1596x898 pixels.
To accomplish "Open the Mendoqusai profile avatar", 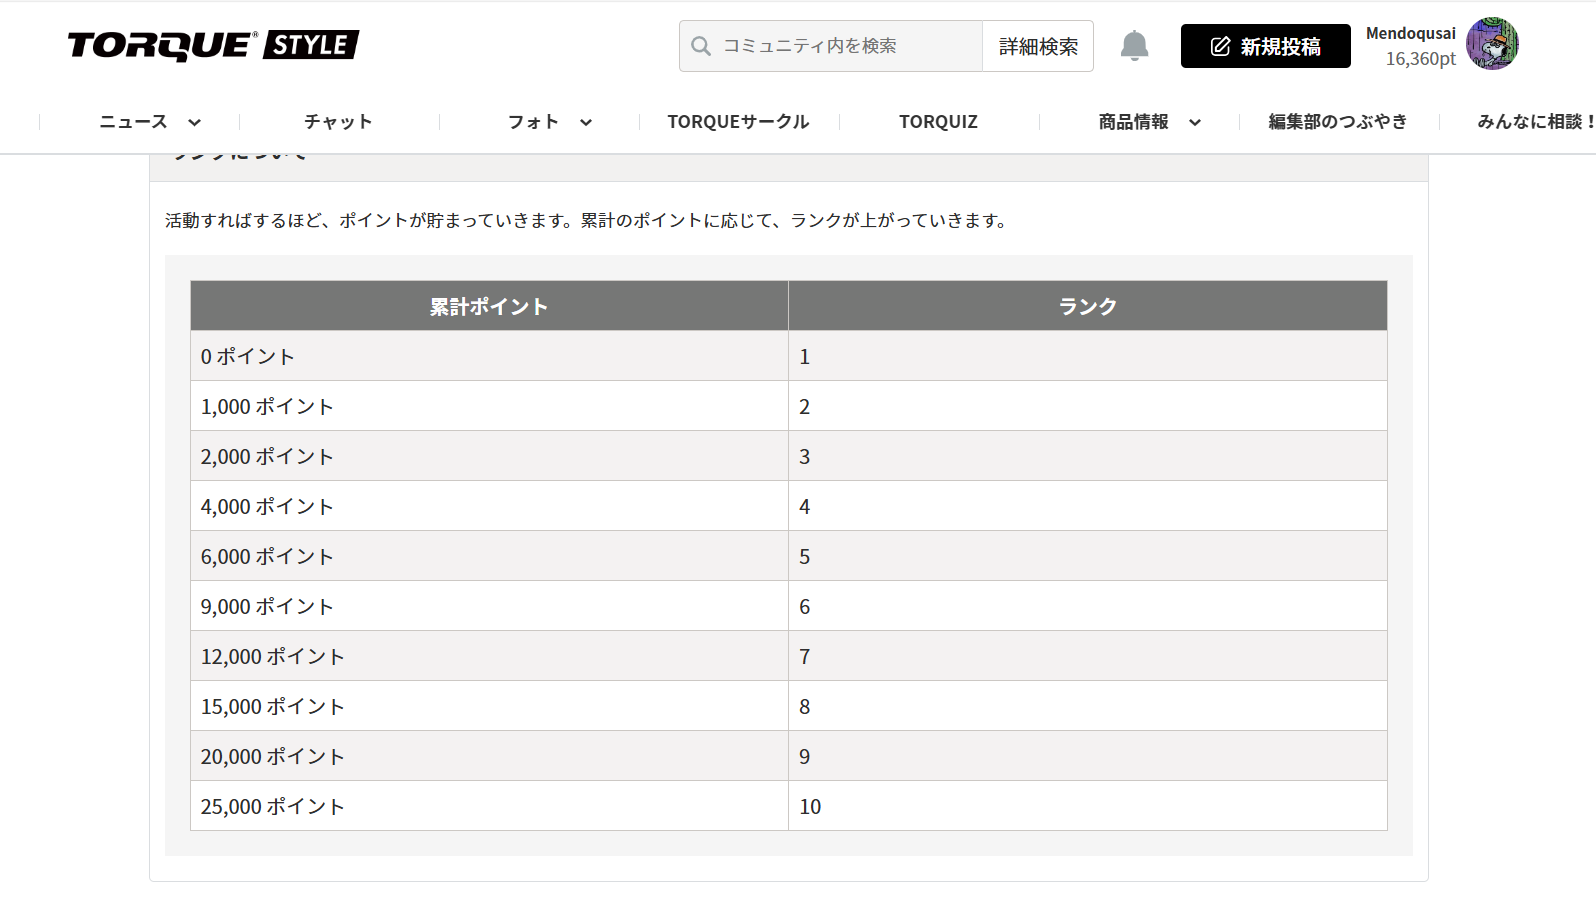I will 1491,44.
